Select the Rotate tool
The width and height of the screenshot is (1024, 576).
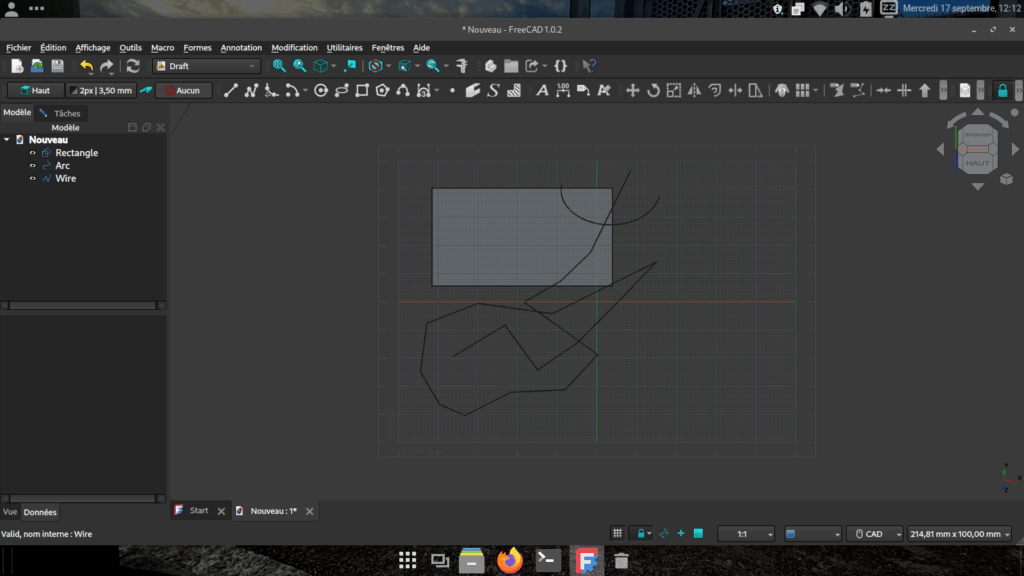pos(653,91)
